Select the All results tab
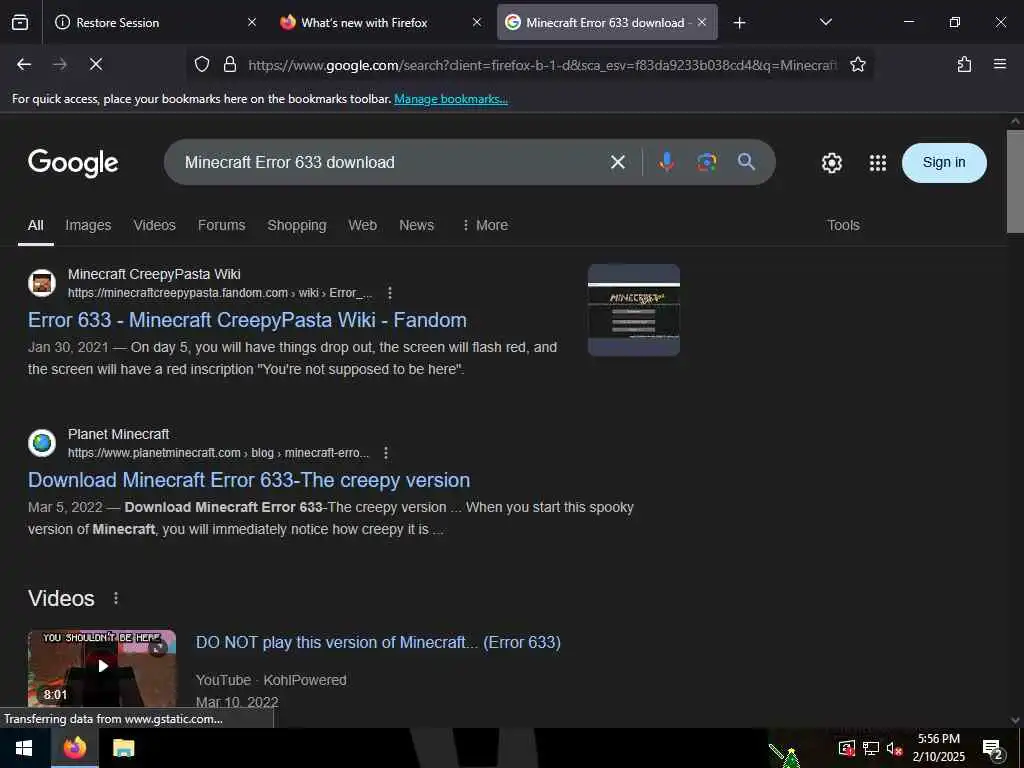This screenshot has width=1024, height=768. 36,225
